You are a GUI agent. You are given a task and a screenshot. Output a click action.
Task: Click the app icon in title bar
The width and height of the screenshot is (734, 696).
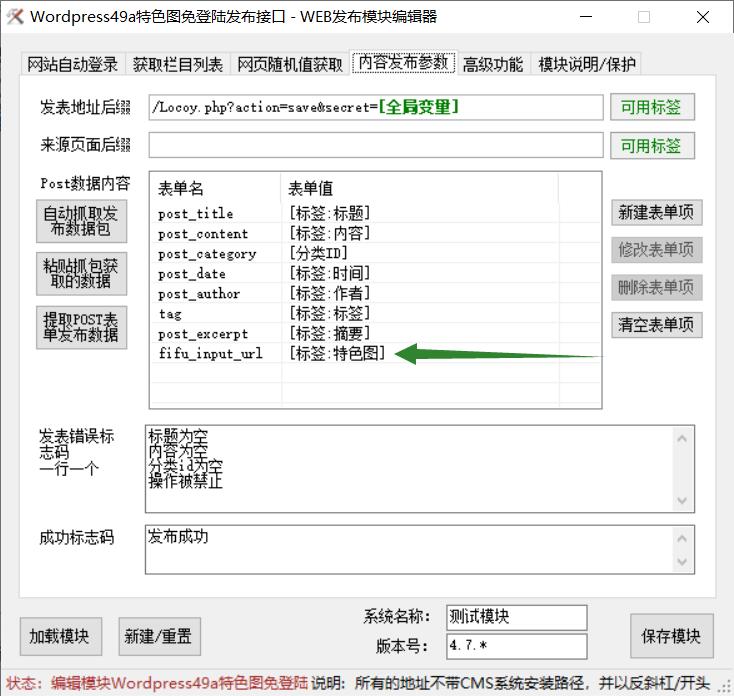point(15,17)
